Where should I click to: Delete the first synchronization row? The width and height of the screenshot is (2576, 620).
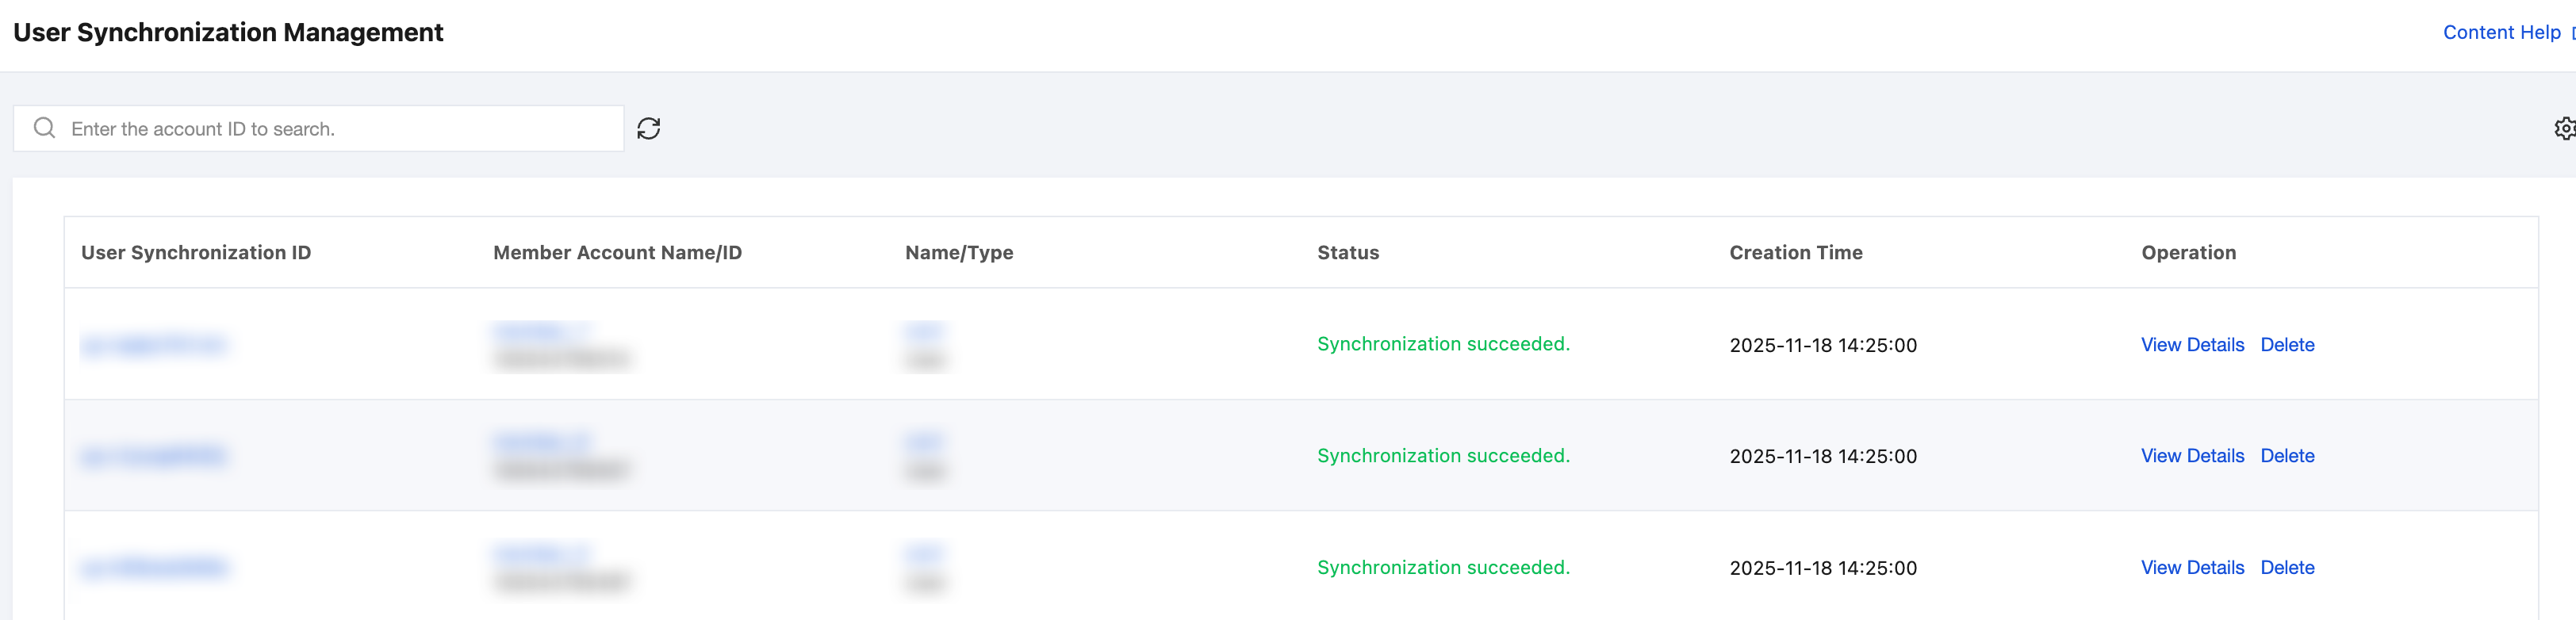coord(2287,345)
